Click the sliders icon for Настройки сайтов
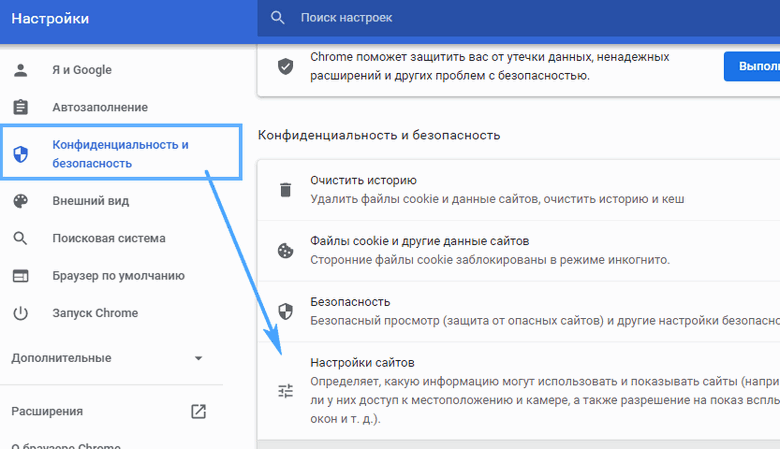Screen dimensions: 780x449 (x=286, y=391)
